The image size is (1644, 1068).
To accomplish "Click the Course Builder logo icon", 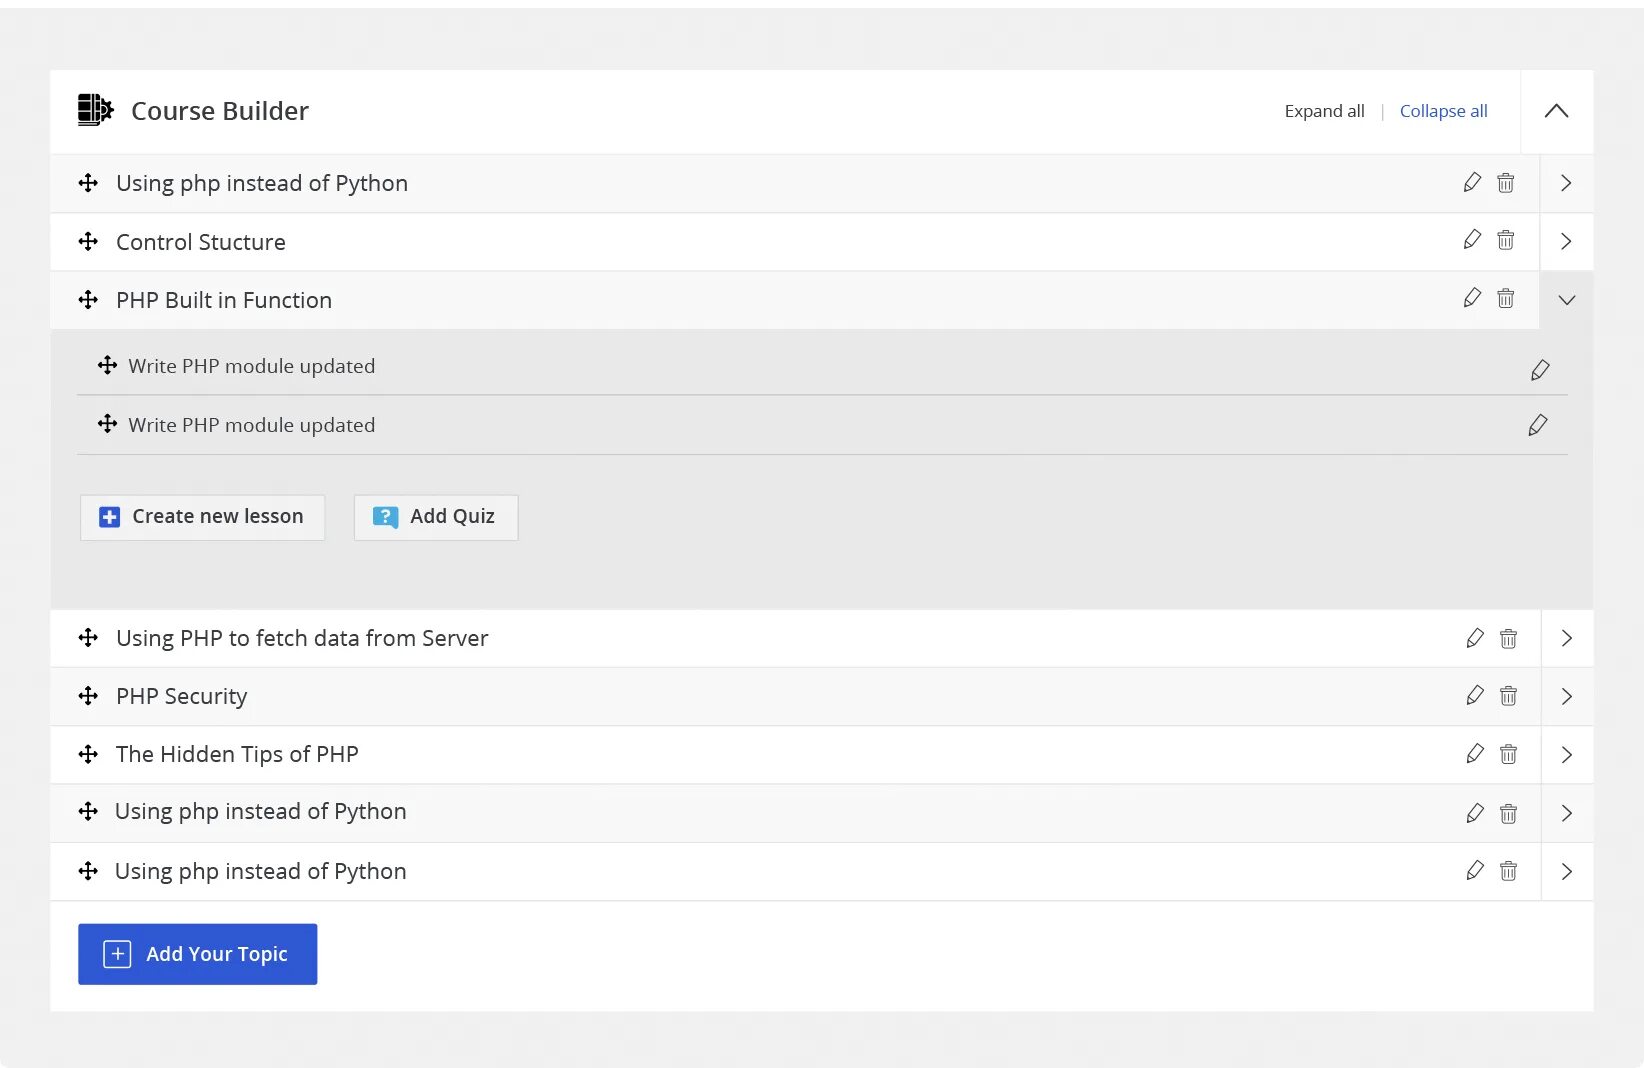I will click(x=95, y=110).
